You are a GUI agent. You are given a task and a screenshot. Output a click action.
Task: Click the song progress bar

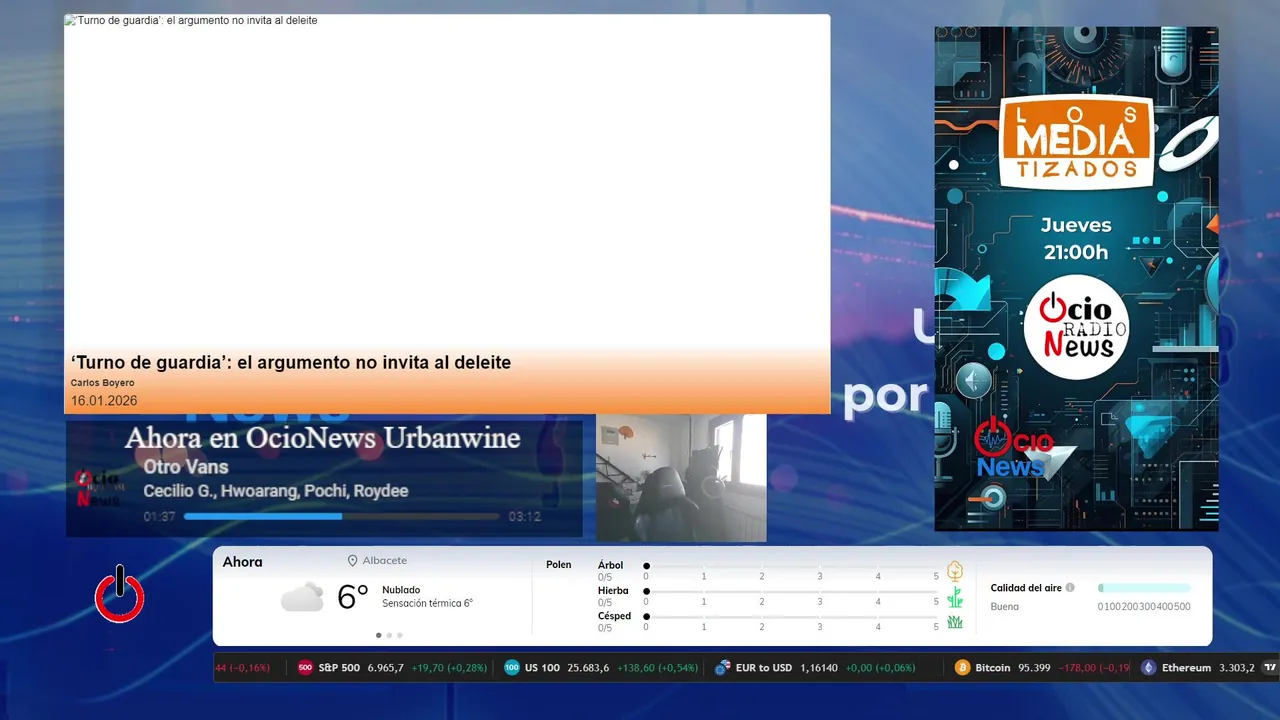[342, 517]
